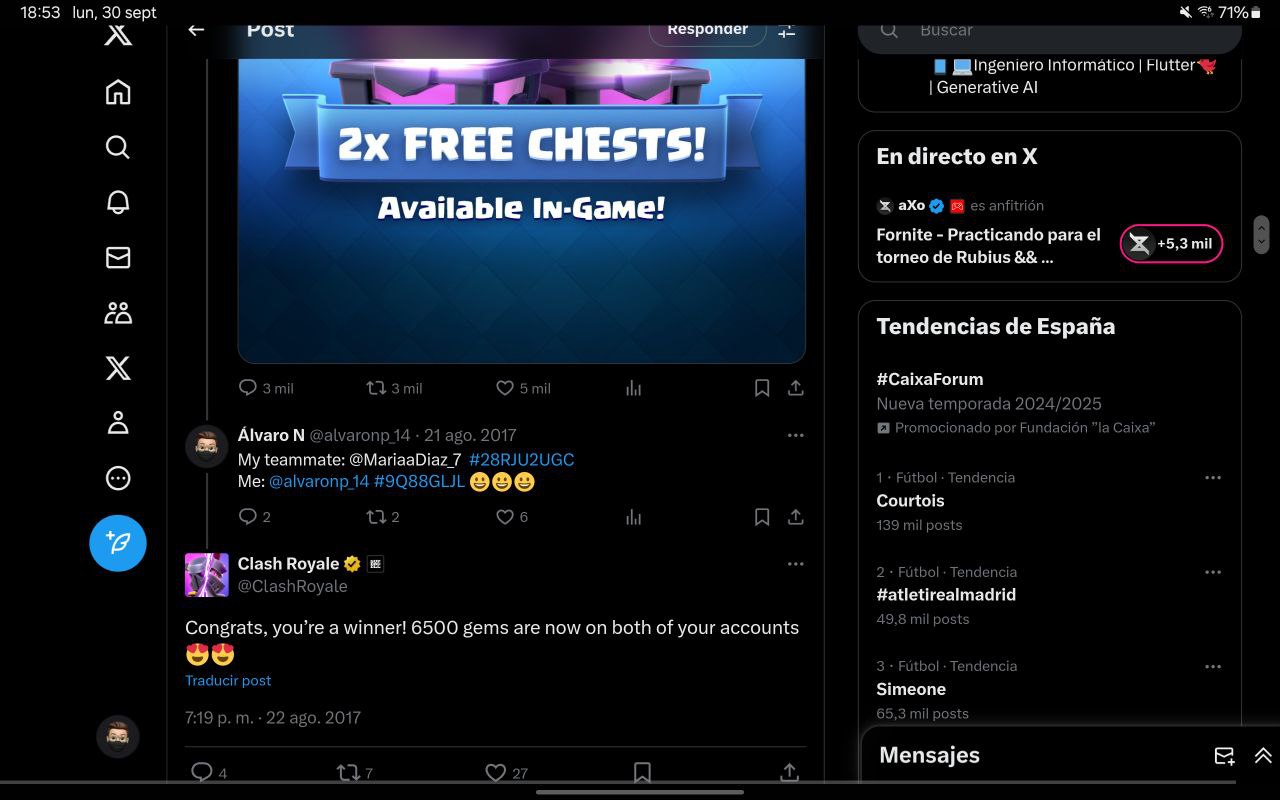Viewport: 1280px width, 800px height.
Task: Compose new post with blue feather button
Action: pos(118,543)
